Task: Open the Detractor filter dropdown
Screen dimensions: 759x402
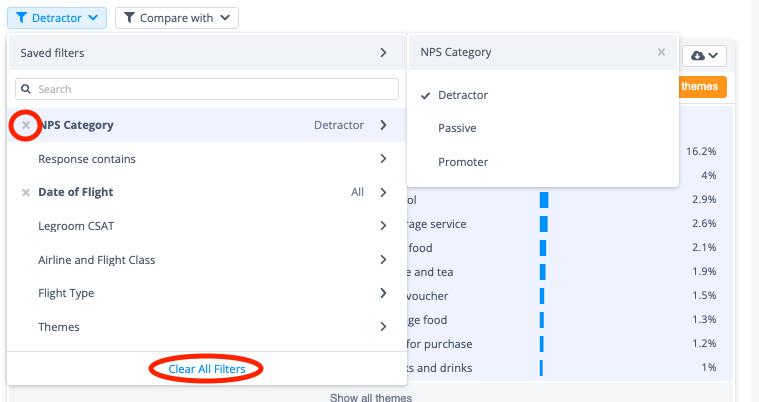Action: tap(57, 18)
